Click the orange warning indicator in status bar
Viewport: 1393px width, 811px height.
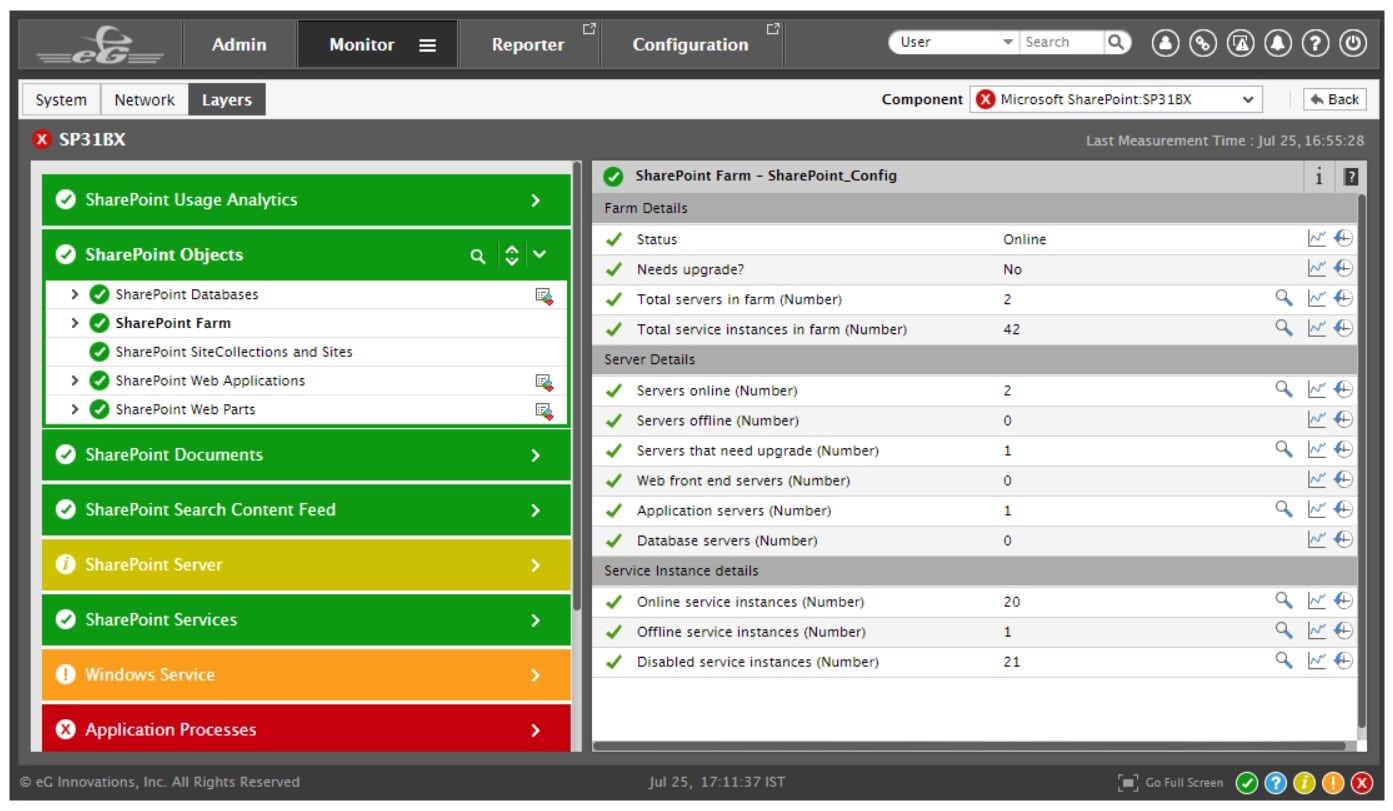[x=1331, y=782]
